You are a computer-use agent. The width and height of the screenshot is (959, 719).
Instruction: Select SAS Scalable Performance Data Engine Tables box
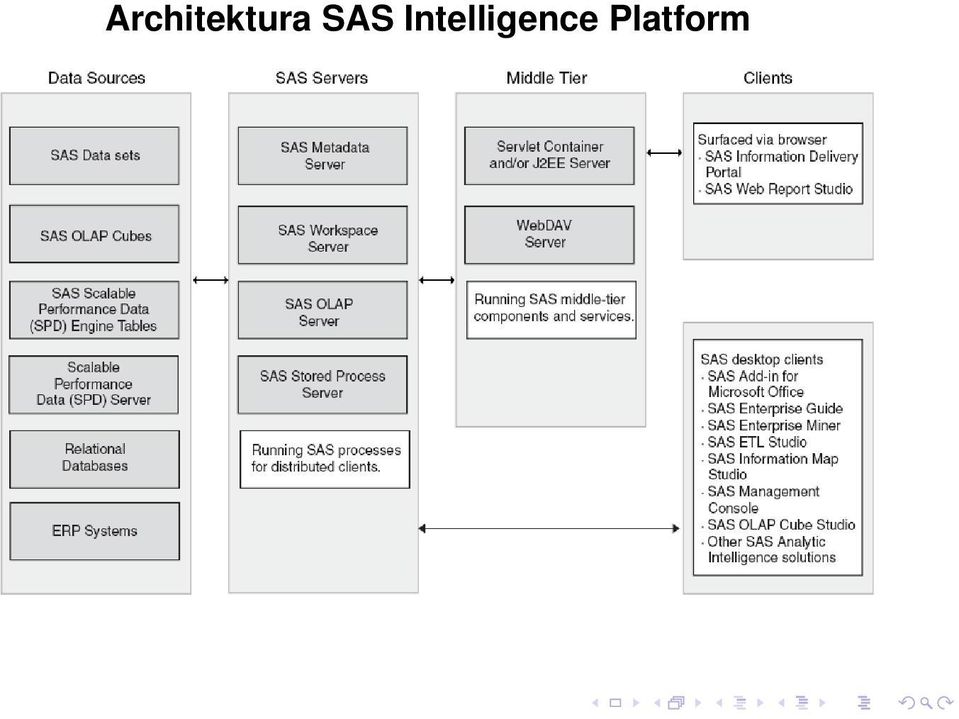tap(94, 310)
